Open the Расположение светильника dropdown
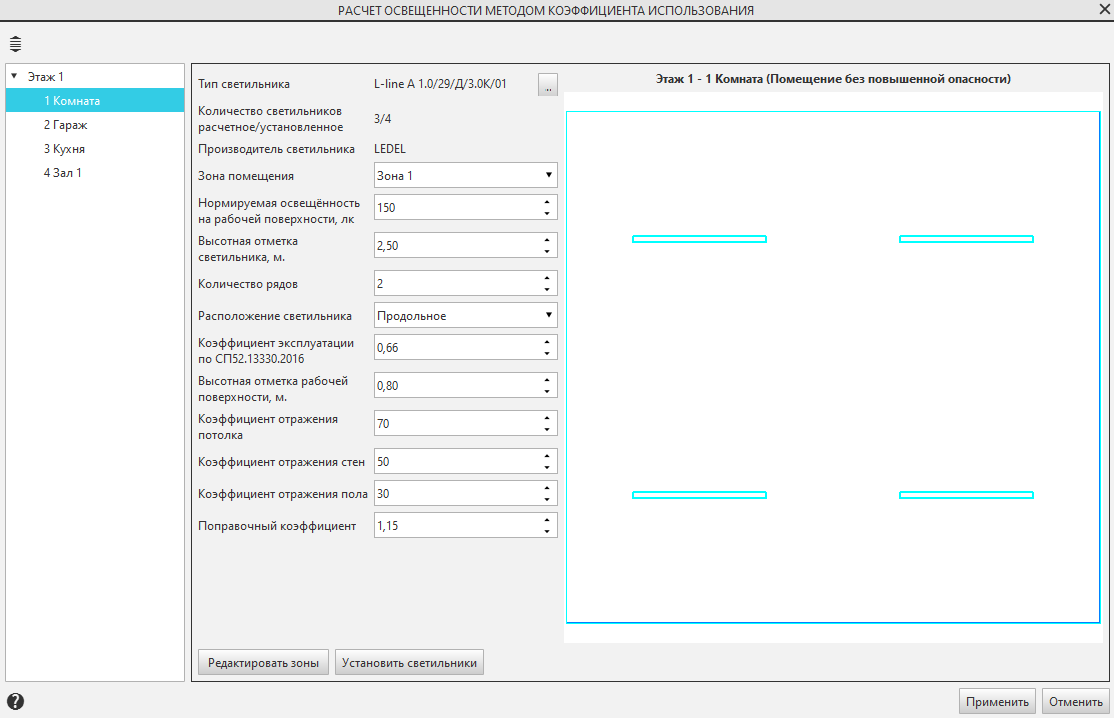Image resolution: width=1114 pixels, height=718 pixels. pyautogui.click(x=465, y=316)
